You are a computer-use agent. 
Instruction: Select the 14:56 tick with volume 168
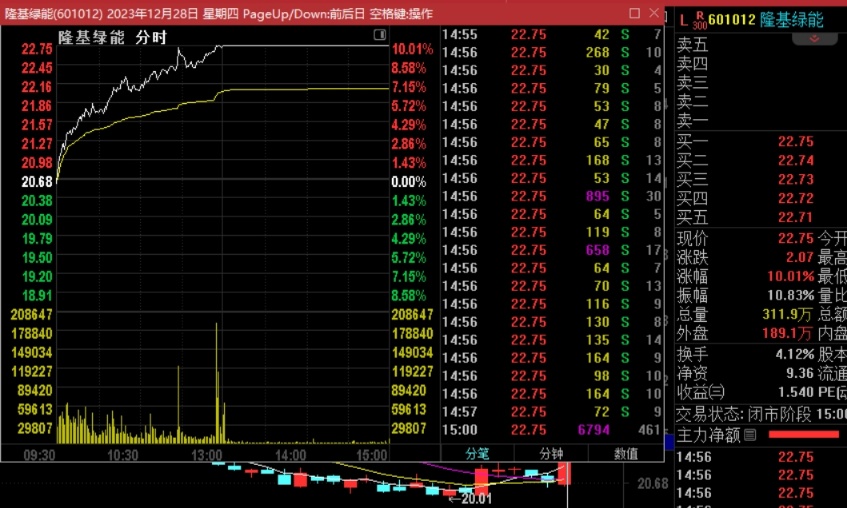pyautogui.click(x=552, y=161)
